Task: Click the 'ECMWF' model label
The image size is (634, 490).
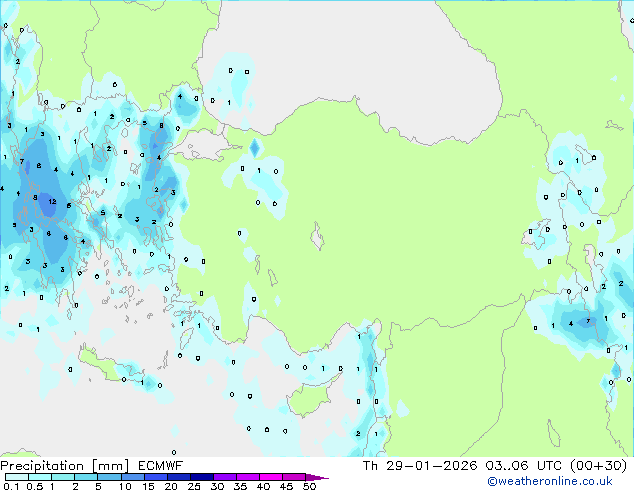Action: point(161,466)
